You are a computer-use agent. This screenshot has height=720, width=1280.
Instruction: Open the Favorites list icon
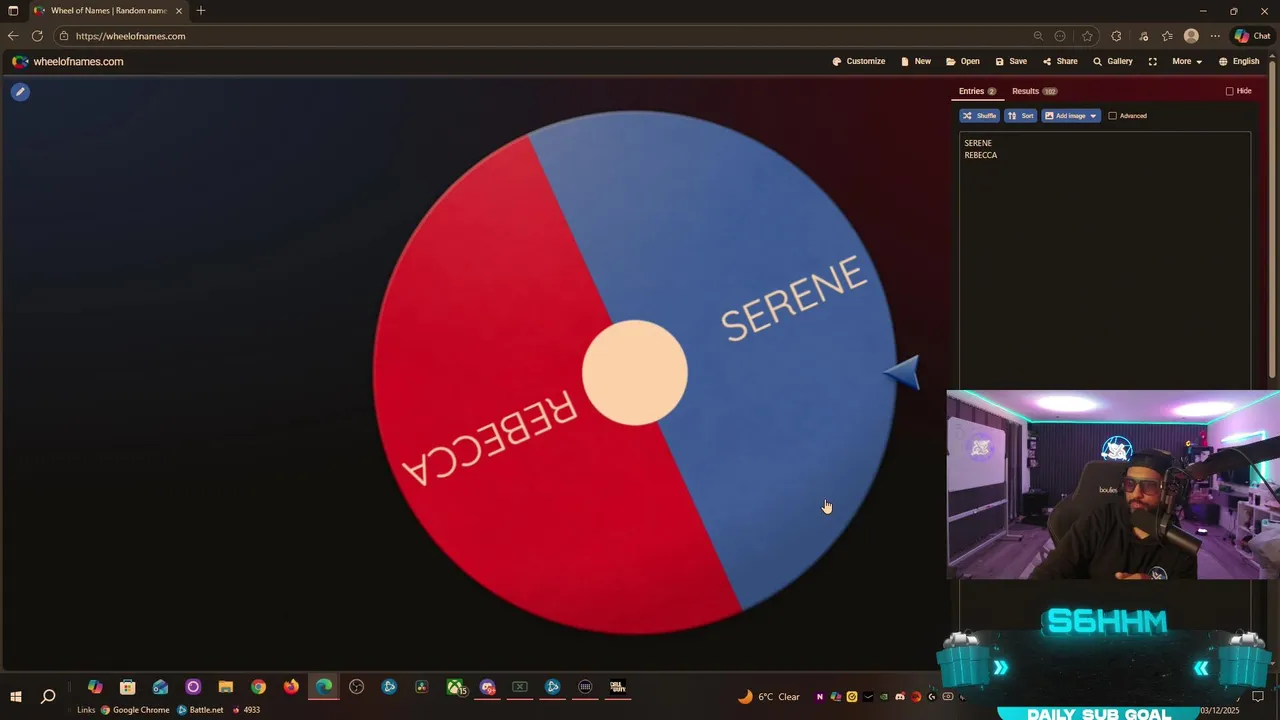point(1167,36)
